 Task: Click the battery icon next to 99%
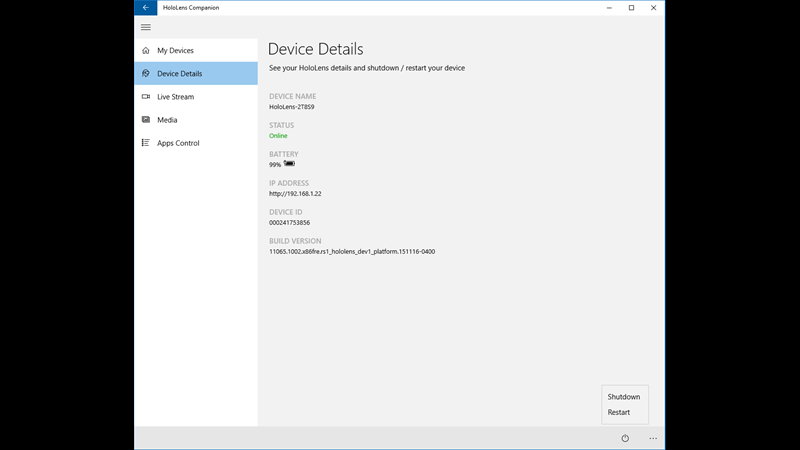coord(289,163)
